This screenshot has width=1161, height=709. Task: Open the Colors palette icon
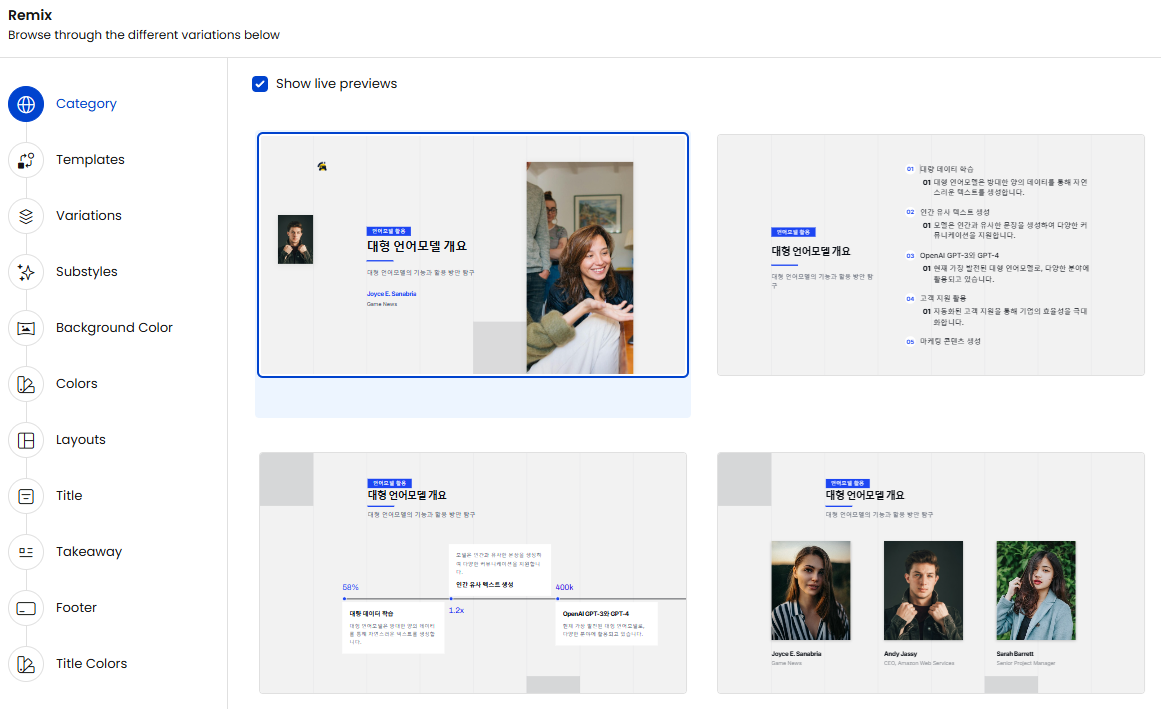click(26, 384)
